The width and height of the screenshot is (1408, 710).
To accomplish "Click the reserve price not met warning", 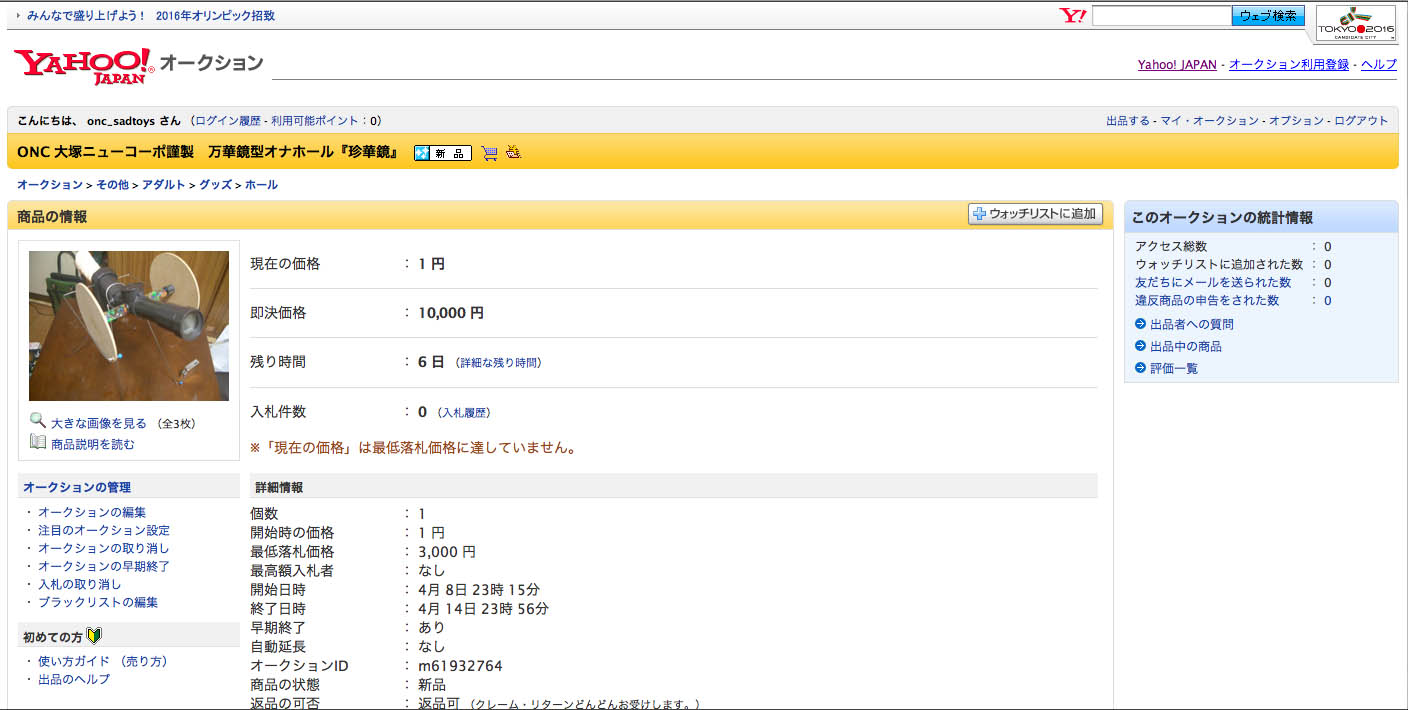I will 413,448.
